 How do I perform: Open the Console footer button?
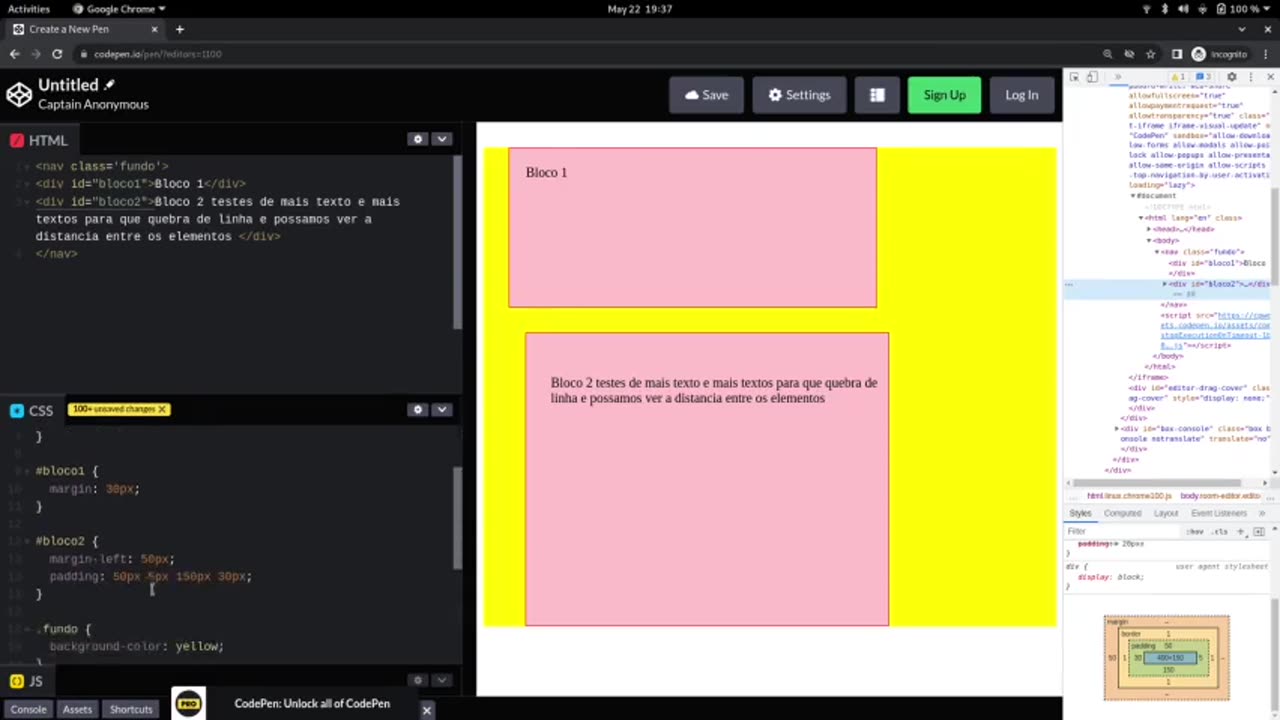point(28,709)
